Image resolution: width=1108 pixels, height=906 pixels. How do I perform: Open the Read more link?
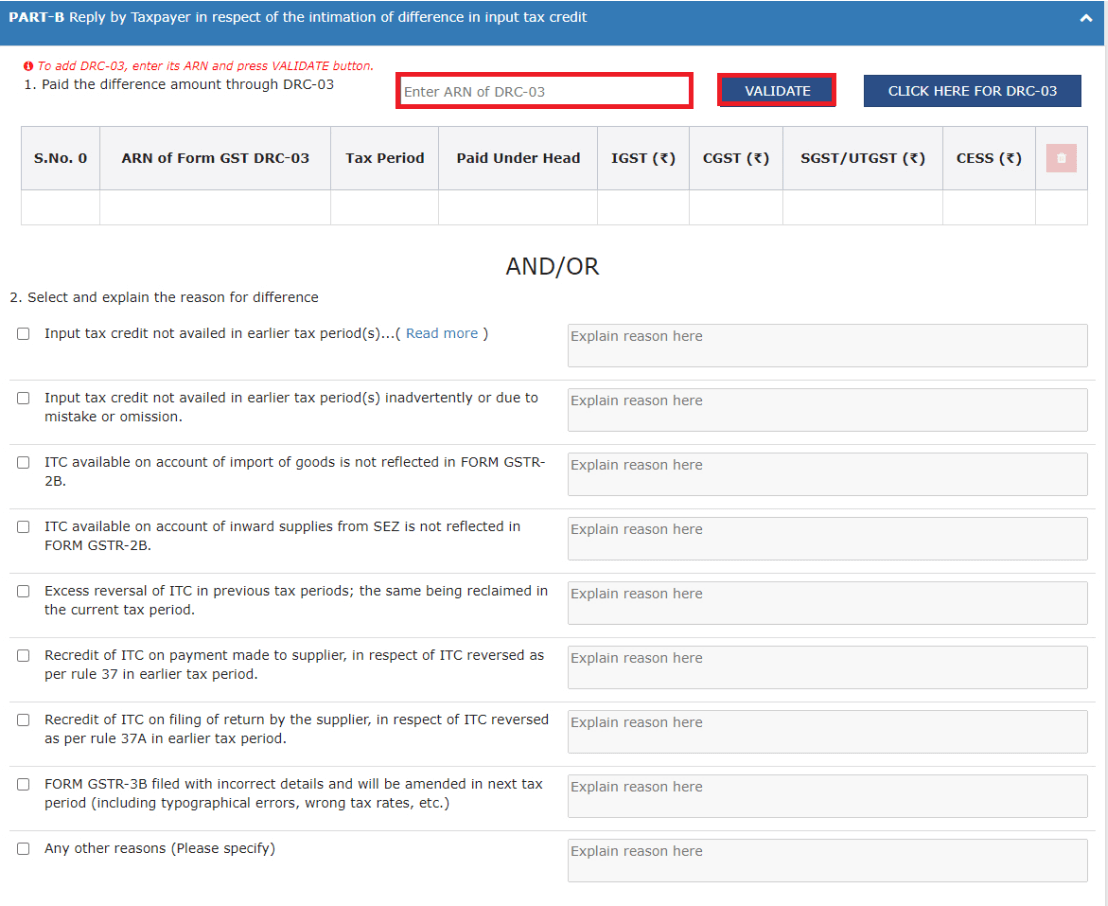[442, 333]
